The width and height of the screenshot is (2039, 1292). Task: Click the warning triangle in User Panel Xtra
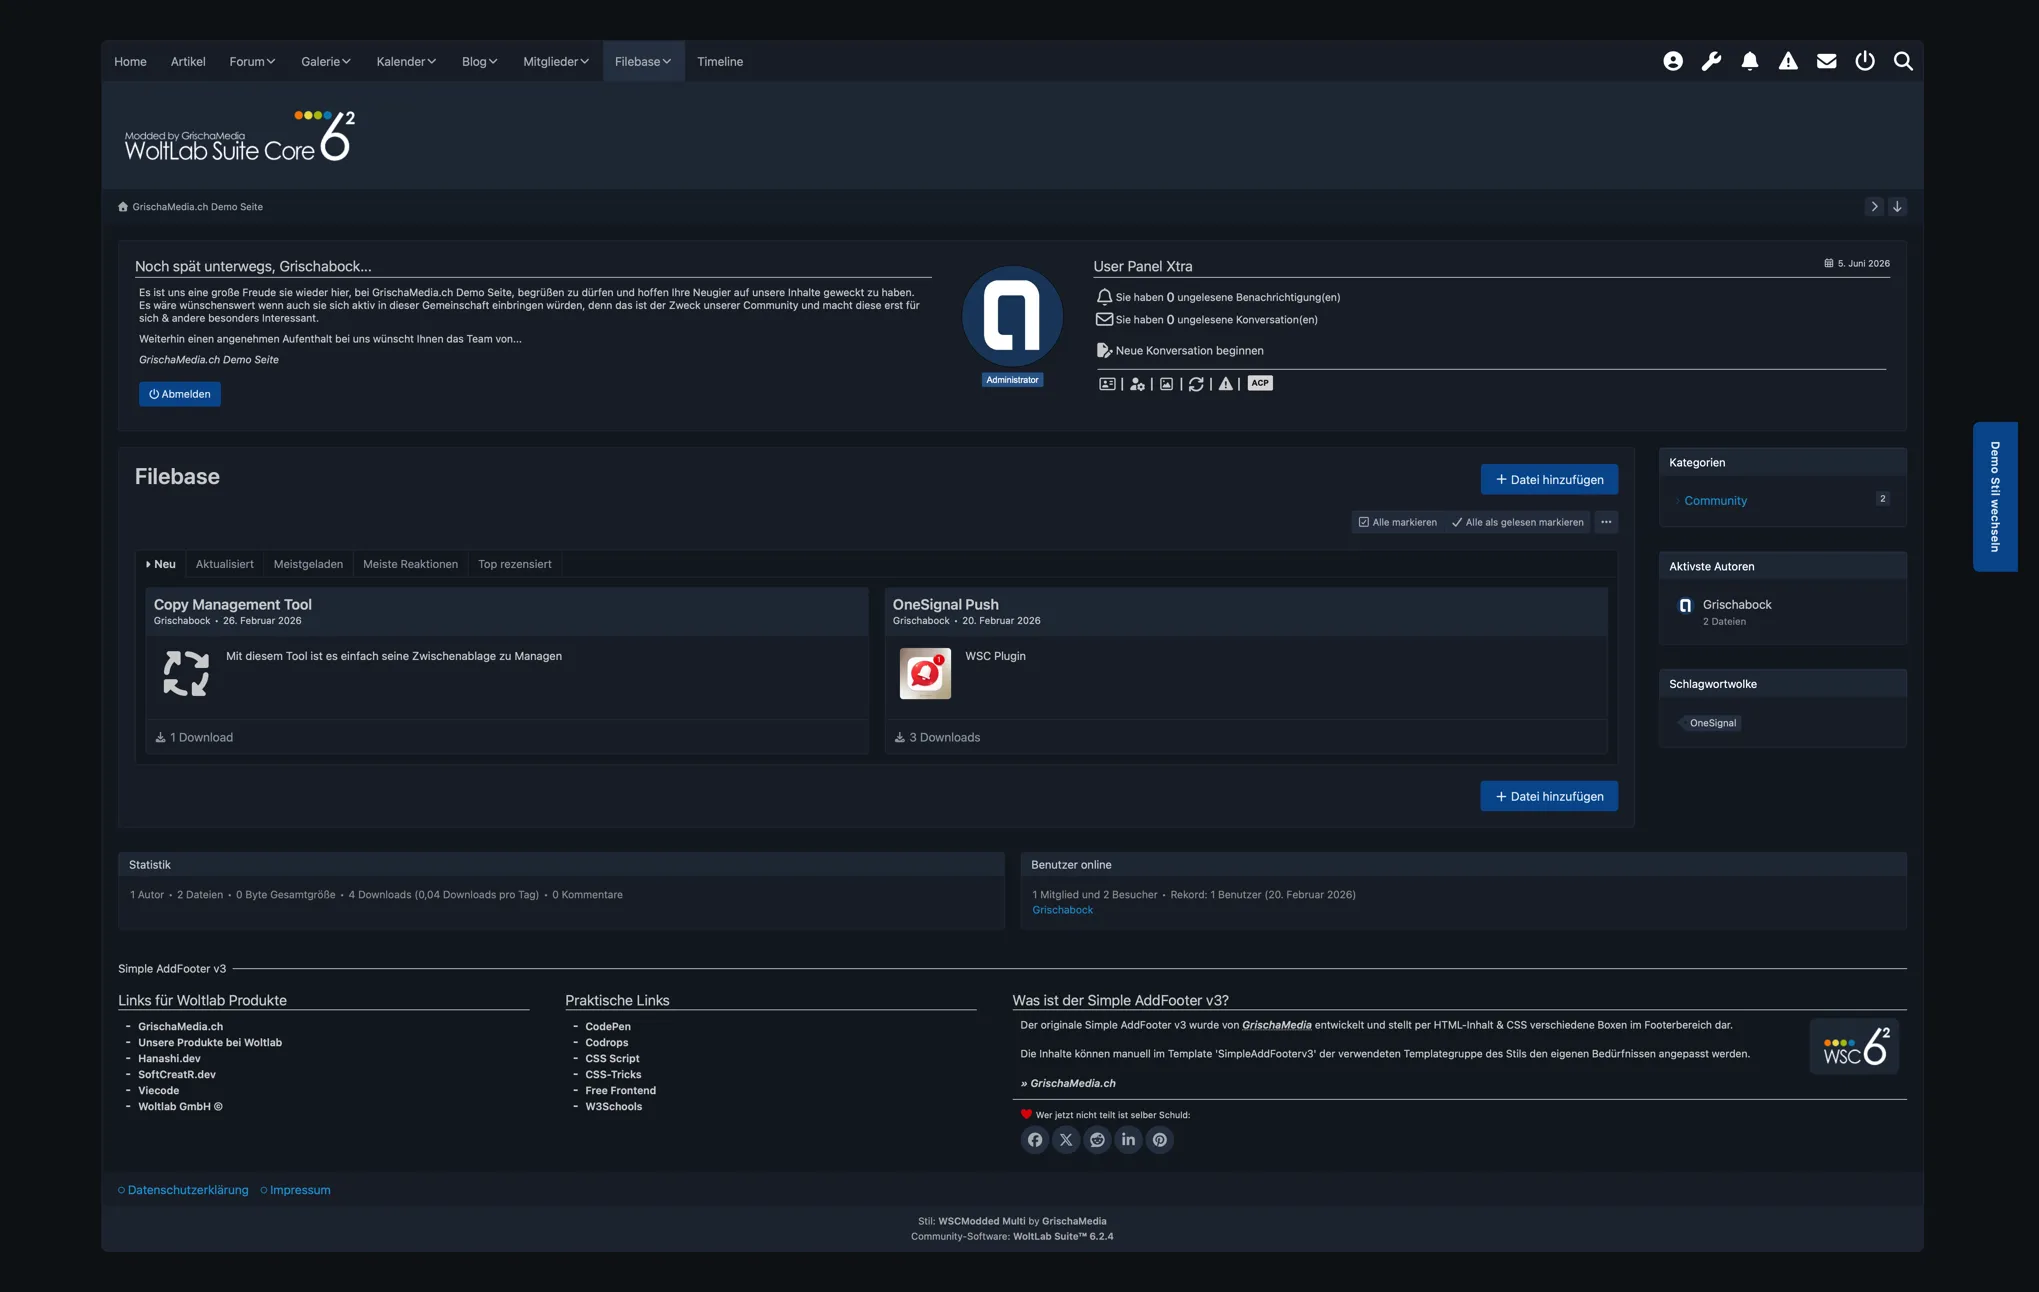click(x=1225, y=384)
